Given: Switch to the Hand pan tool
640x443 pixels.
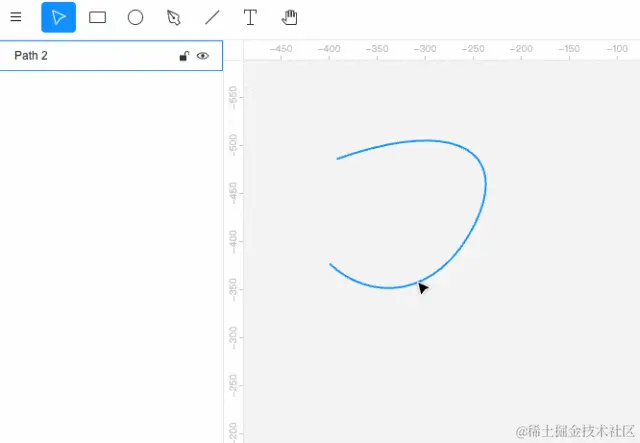Looking at the screenshot, I should tap(289, 18).
